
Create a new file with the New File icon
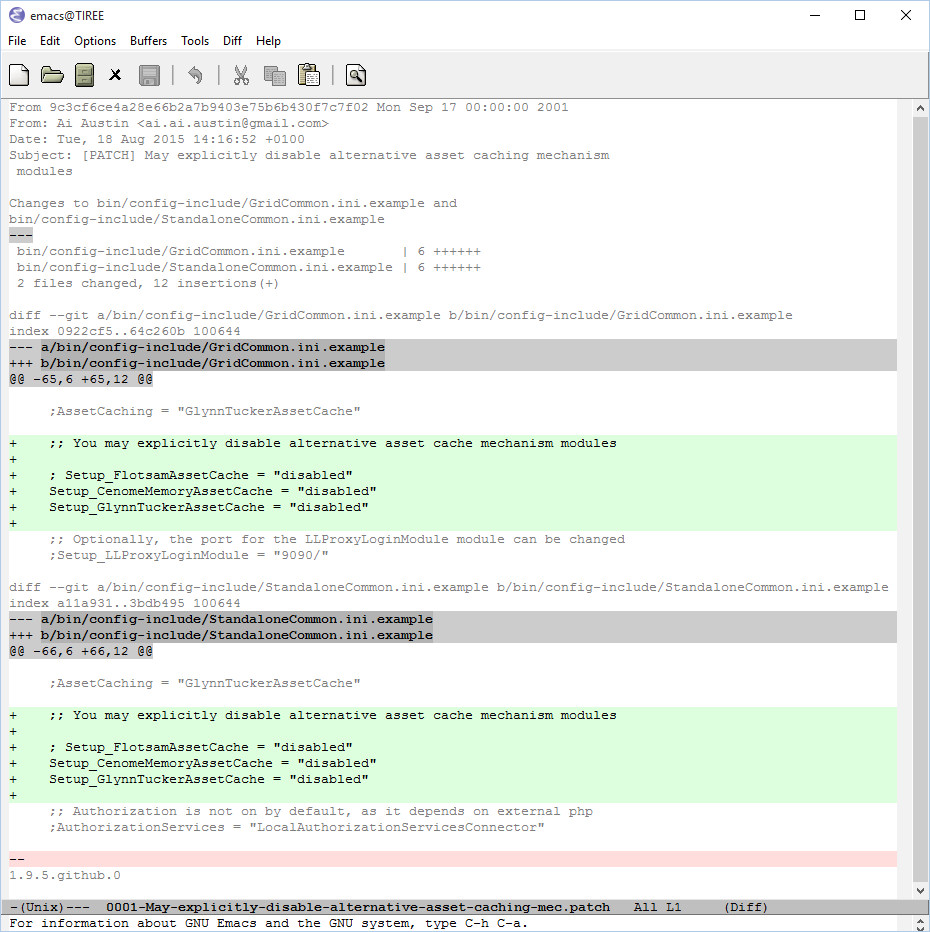(x=19, y=75)
